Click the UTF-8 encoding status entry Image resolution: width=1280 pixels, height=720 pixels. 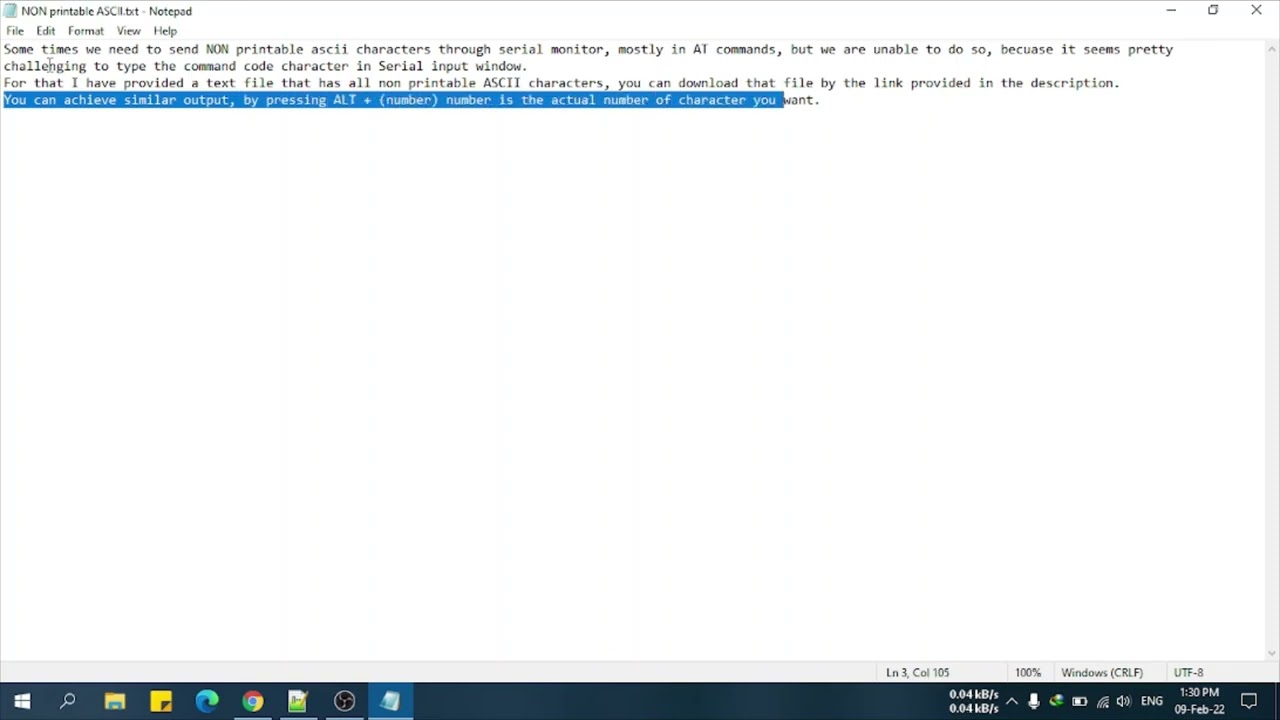1188,673
